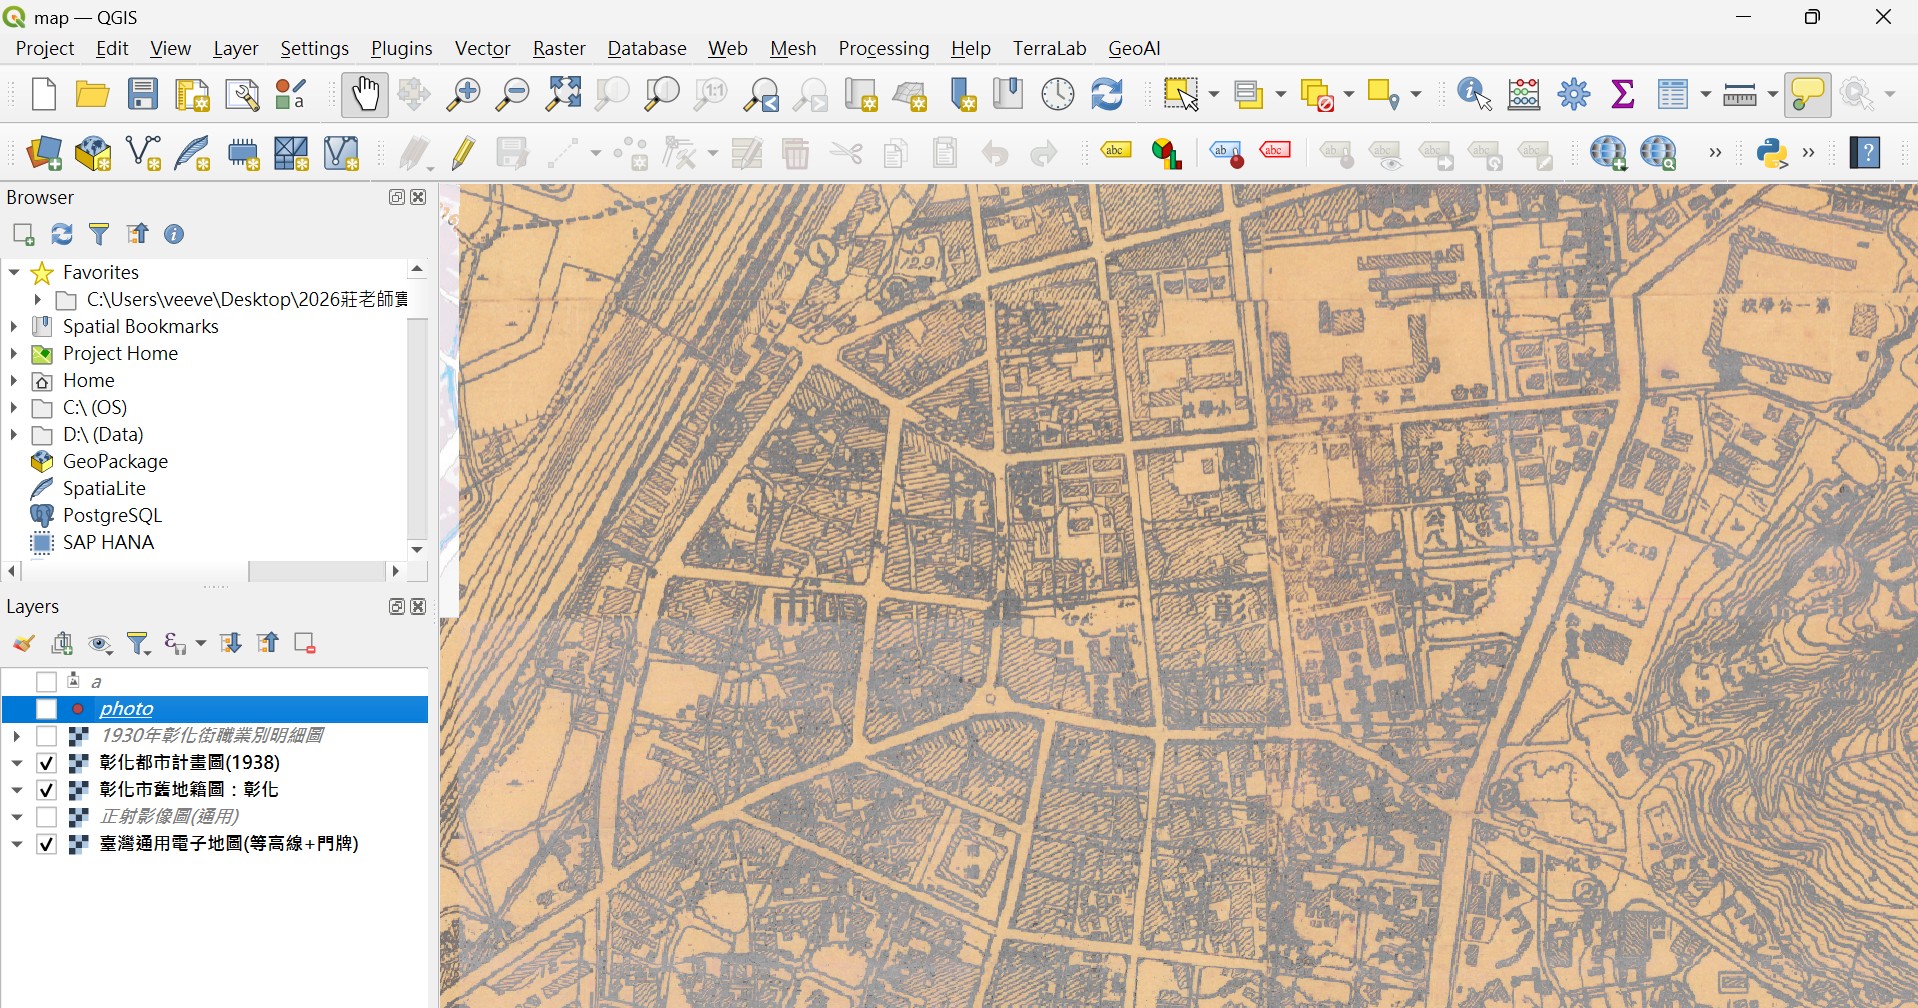Screen dimensions: 1918x1008
Task: Expand the D:\ (Data) drive node
Action: click(x=14, y=434)
